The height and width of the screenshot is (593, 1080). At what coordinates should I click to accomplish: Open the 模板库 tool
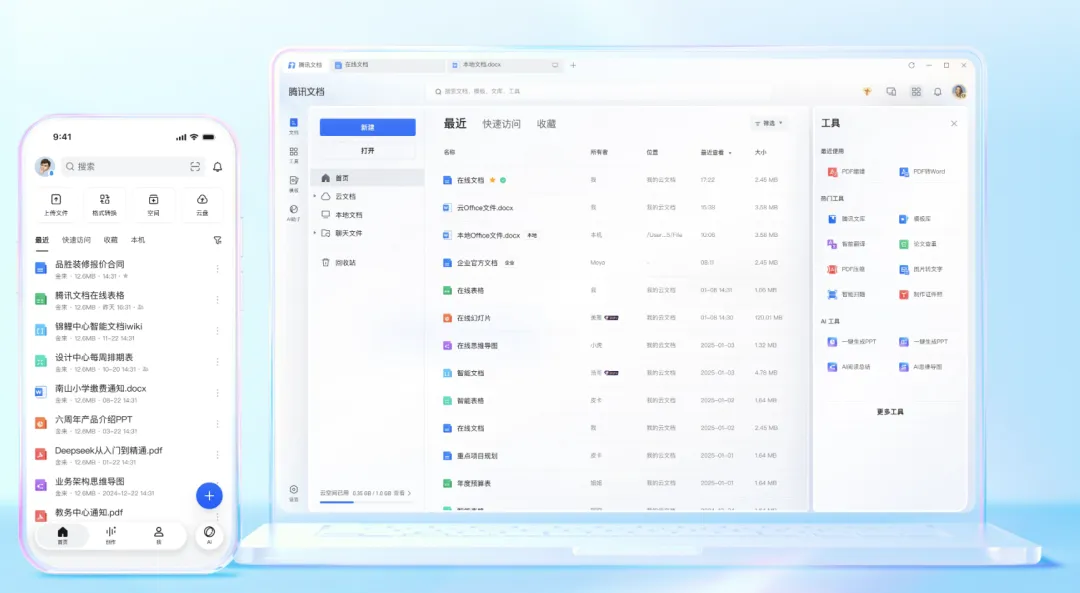915,219
